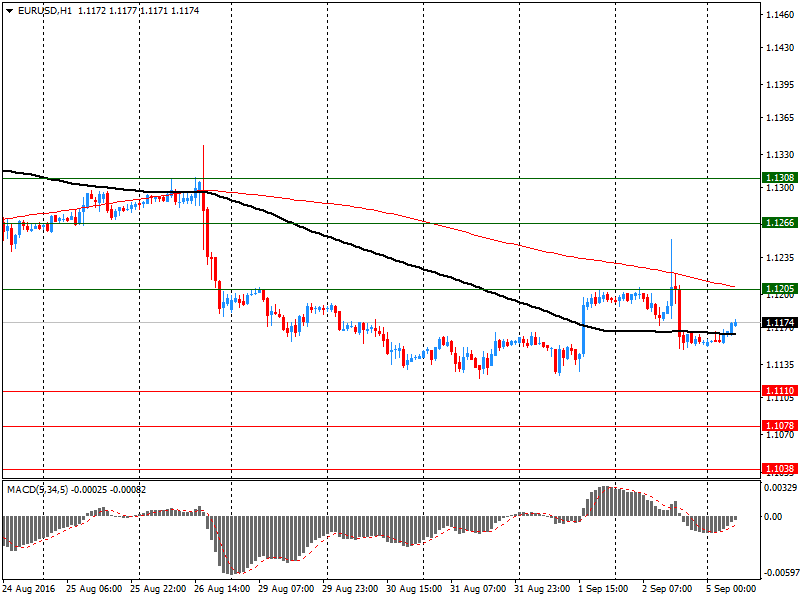
Task: Select the 1.1330 price scale value
Action: [780, 155]
